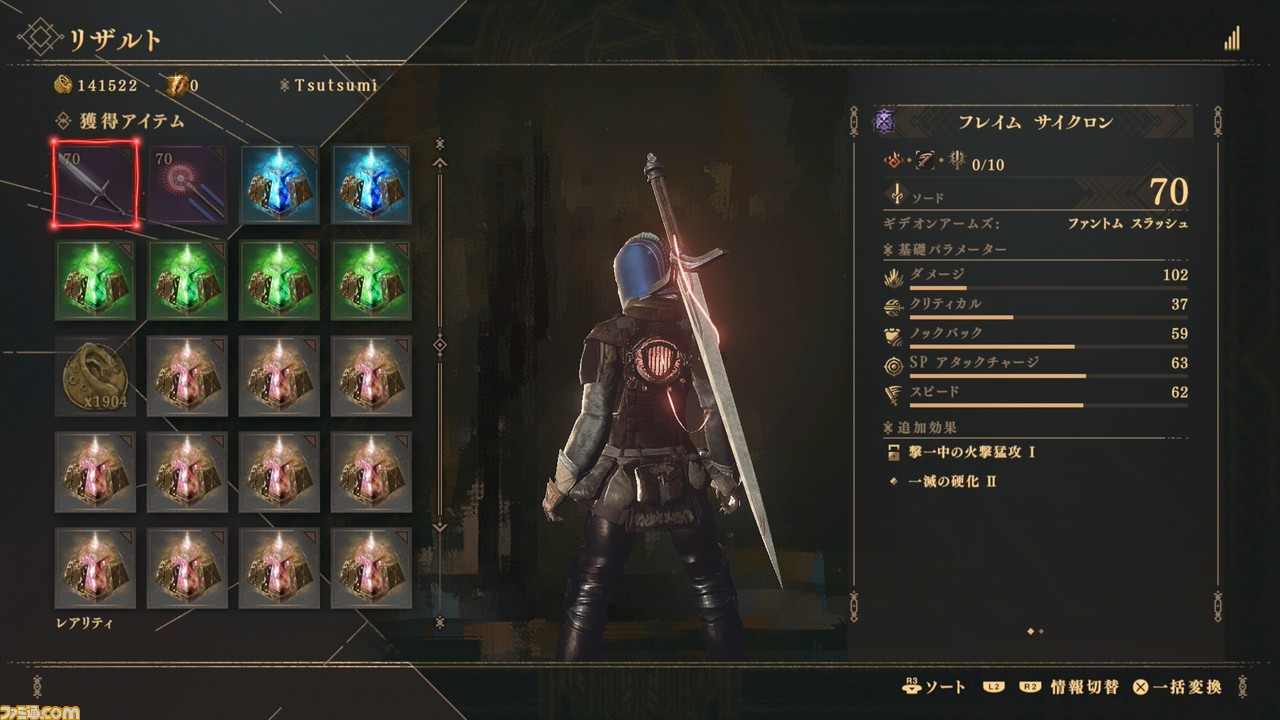1280x720 pixels.
Task: Click the gold currency icon 141522
Action: point(63,86)
